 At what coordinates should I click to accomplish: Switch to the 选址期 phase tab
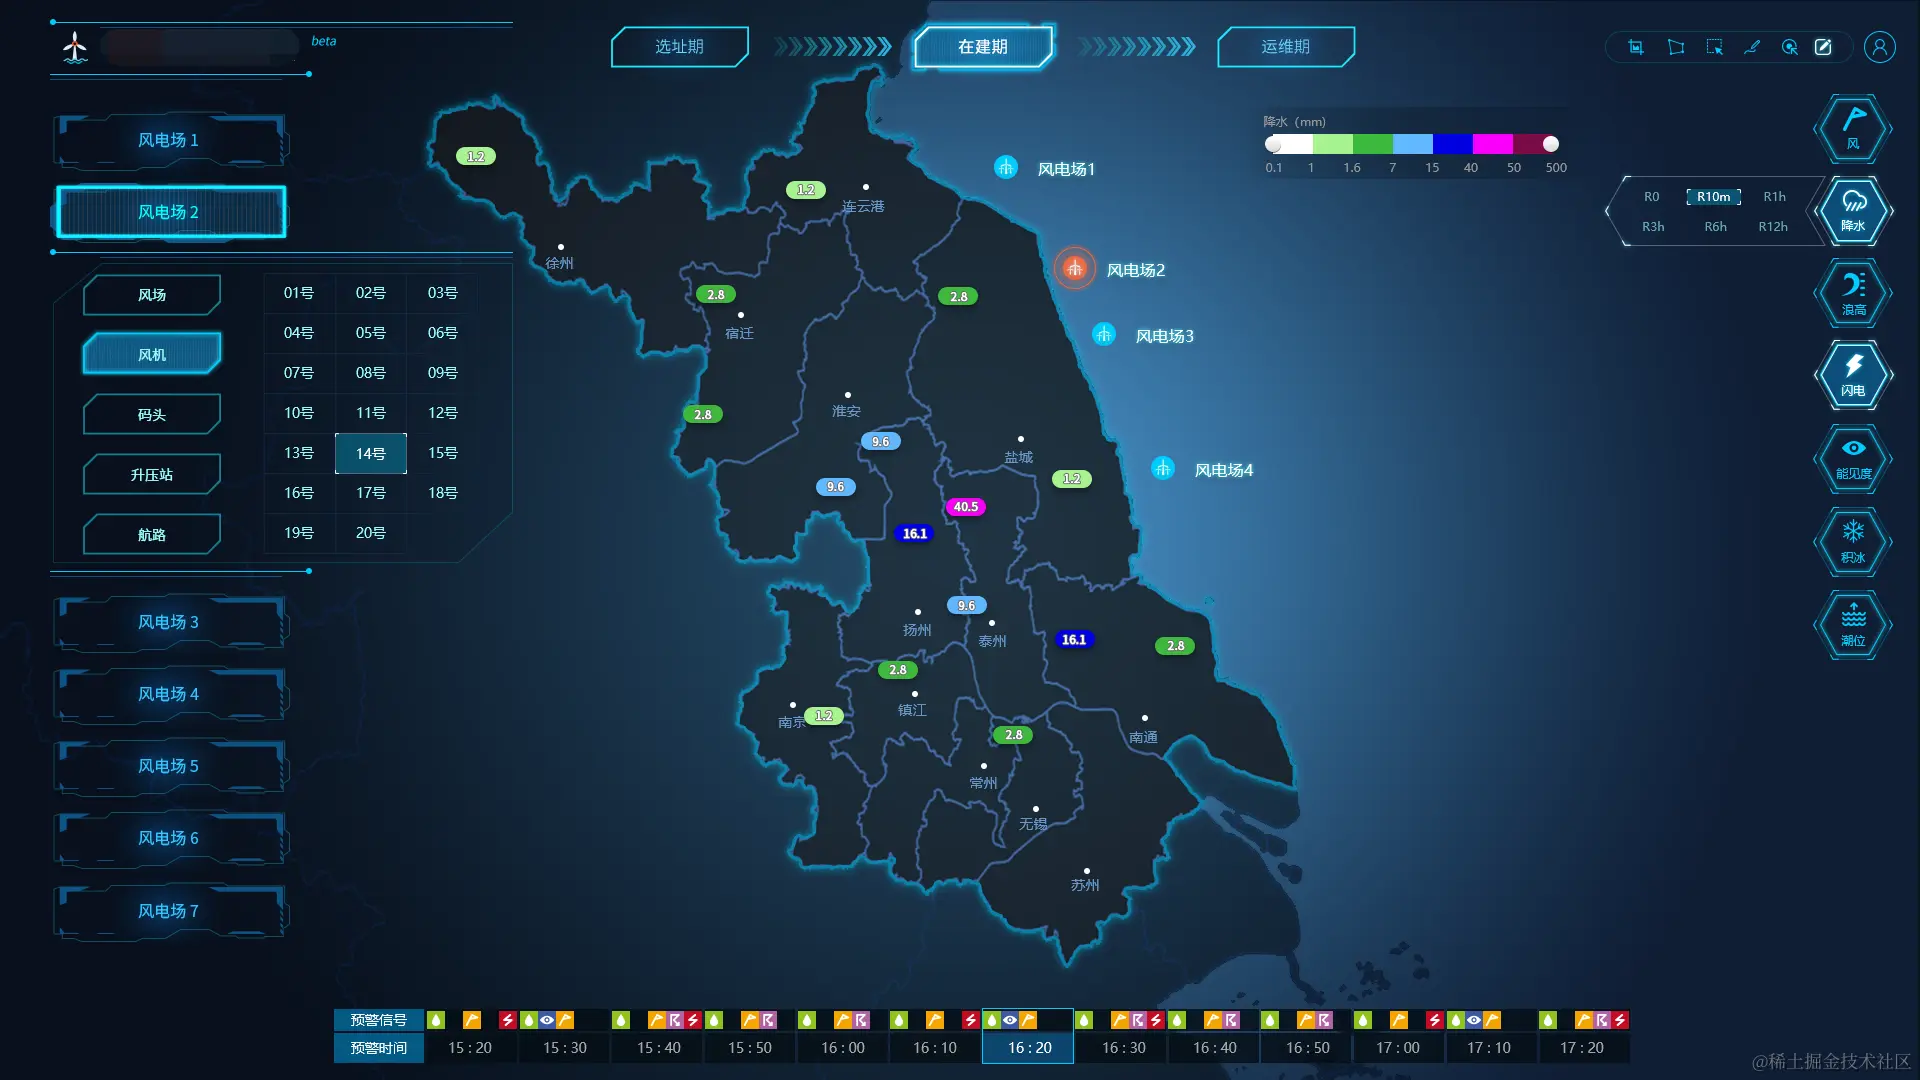679,47
